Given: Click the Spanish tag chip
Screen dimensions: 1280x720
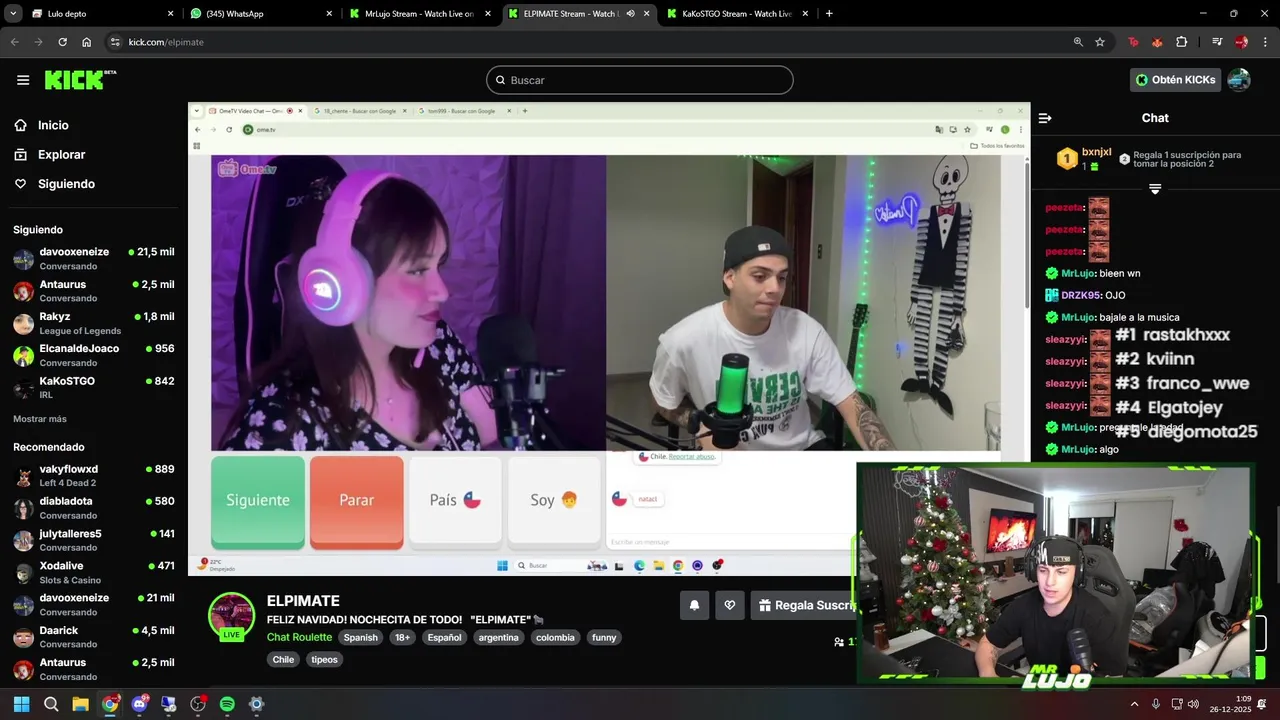Looking at the screenshot, I should tap(361, 637).
